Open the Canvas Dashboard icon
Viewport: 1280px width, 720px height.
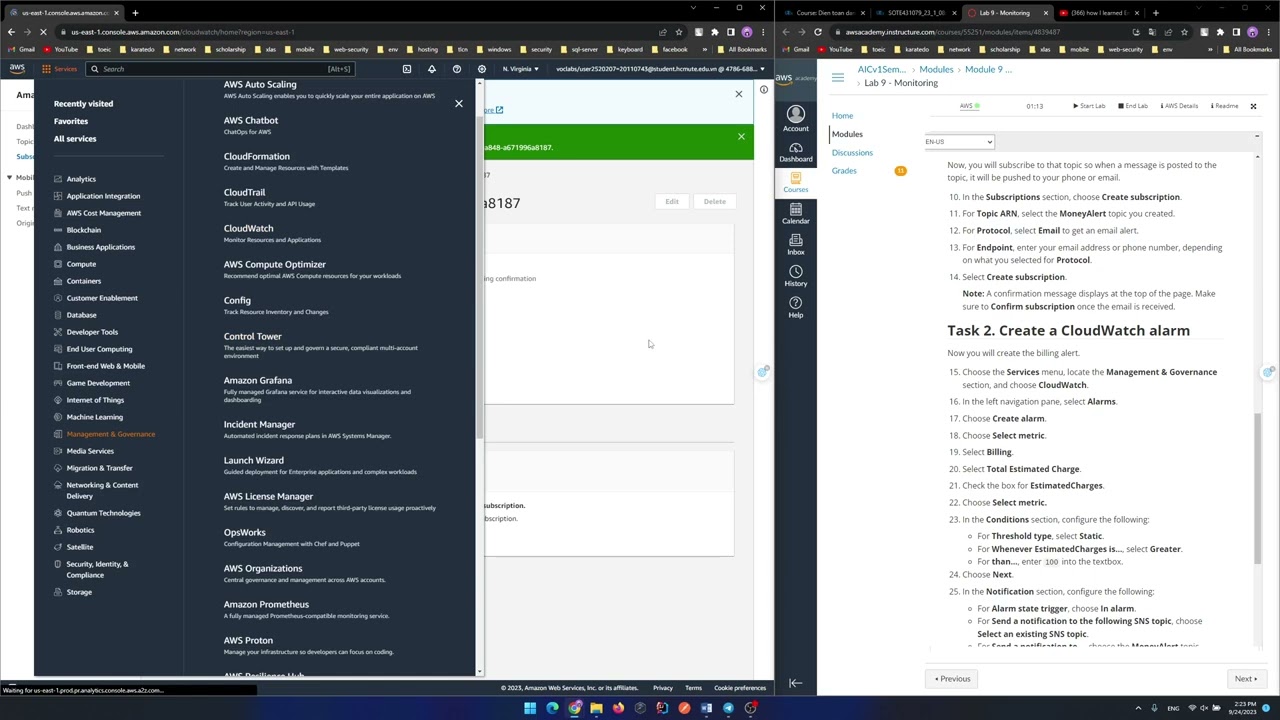(x=796, y=152)
